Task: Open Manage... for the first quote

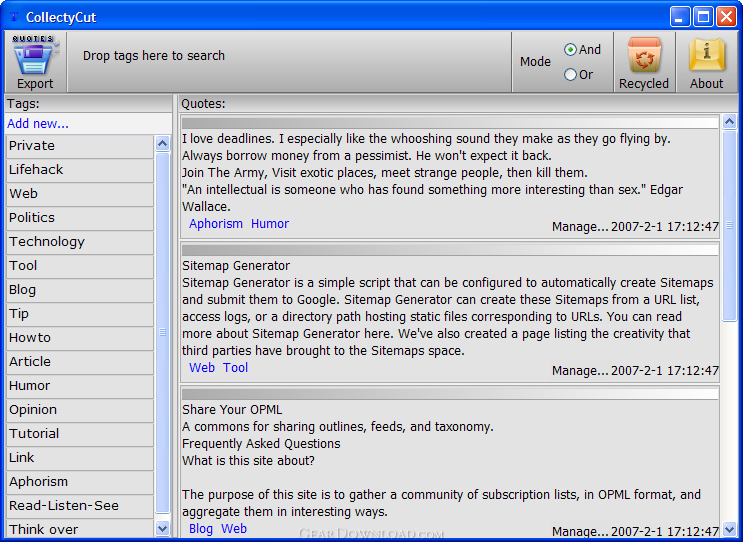Action: pyautogui.click(x=579, y=227)
